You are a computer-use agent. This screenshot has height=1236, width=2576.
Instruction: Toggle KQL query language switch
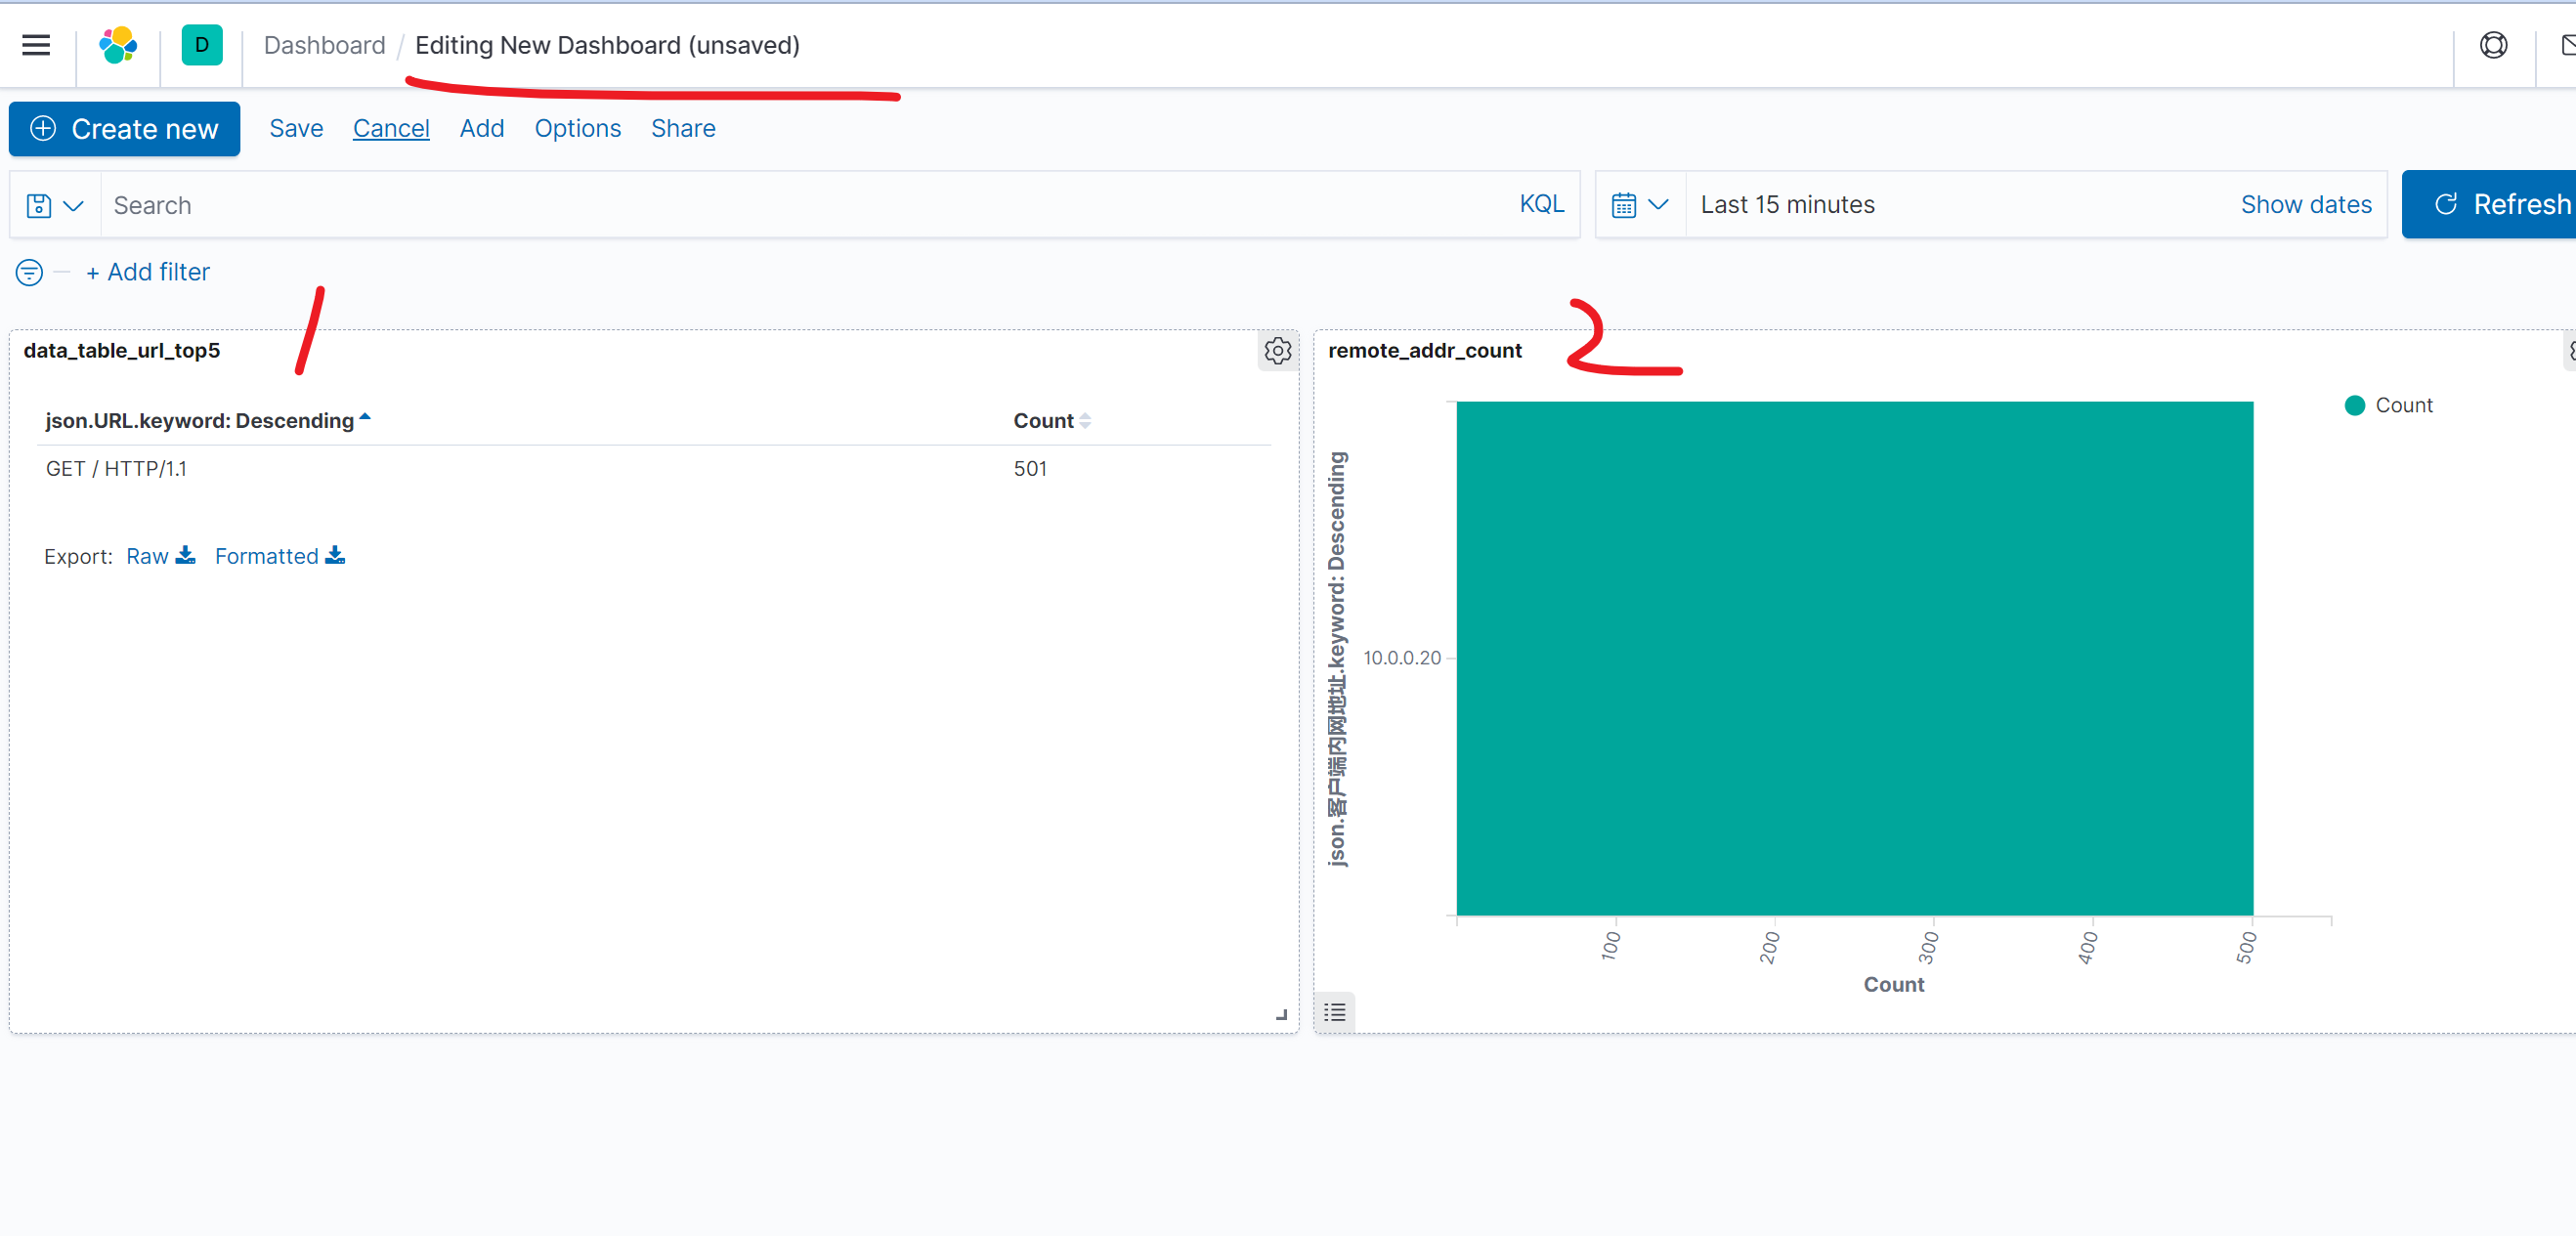tap(1541, 204)
